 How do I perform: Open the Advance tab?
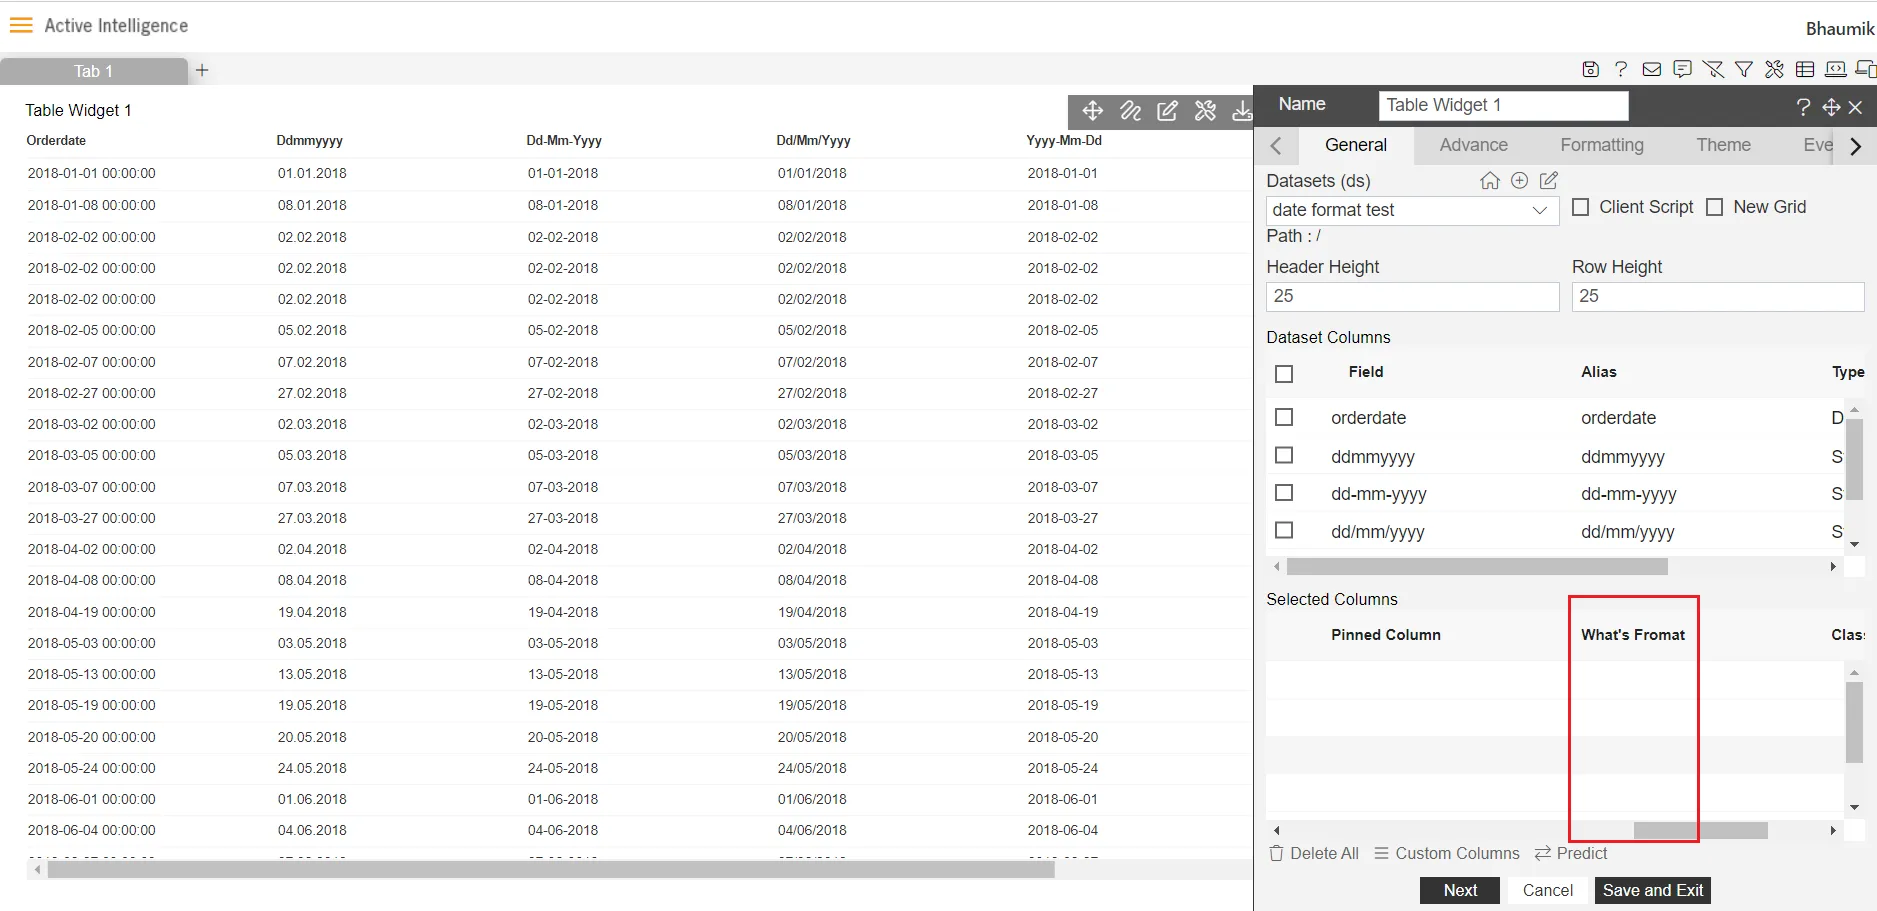1473,145
